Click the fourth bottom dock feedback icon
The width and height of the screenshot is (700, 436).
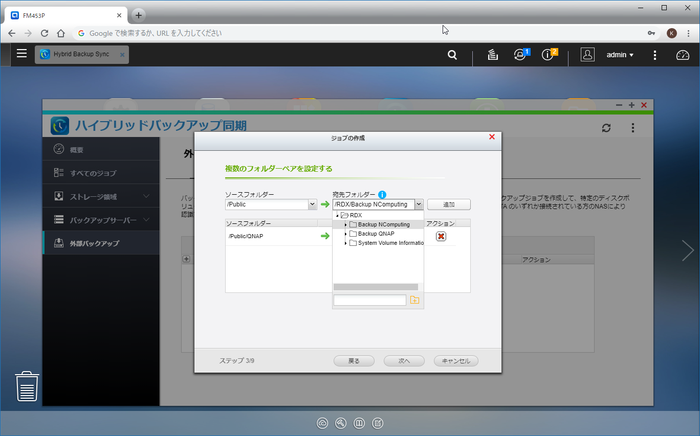point(378,423)
